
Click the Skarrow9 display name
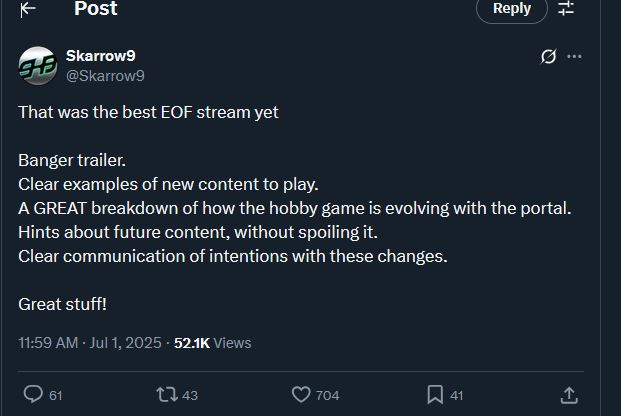coord(101,56)
